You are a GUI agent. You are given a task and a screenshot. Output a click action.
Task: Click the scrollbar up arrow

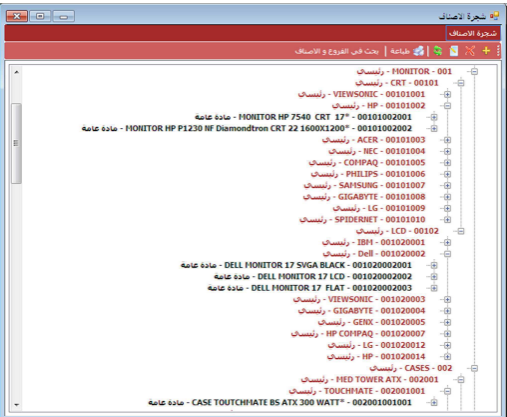(x=17, y=72)
